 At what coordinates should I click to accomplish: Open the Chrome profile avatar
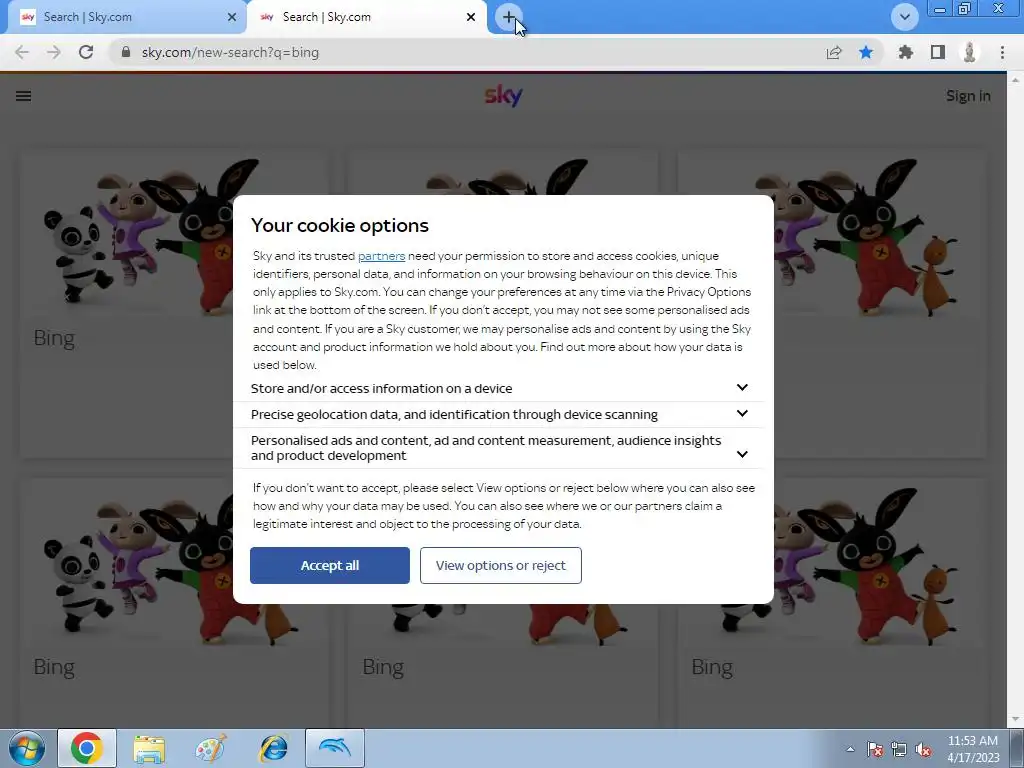tap(970, 52)
